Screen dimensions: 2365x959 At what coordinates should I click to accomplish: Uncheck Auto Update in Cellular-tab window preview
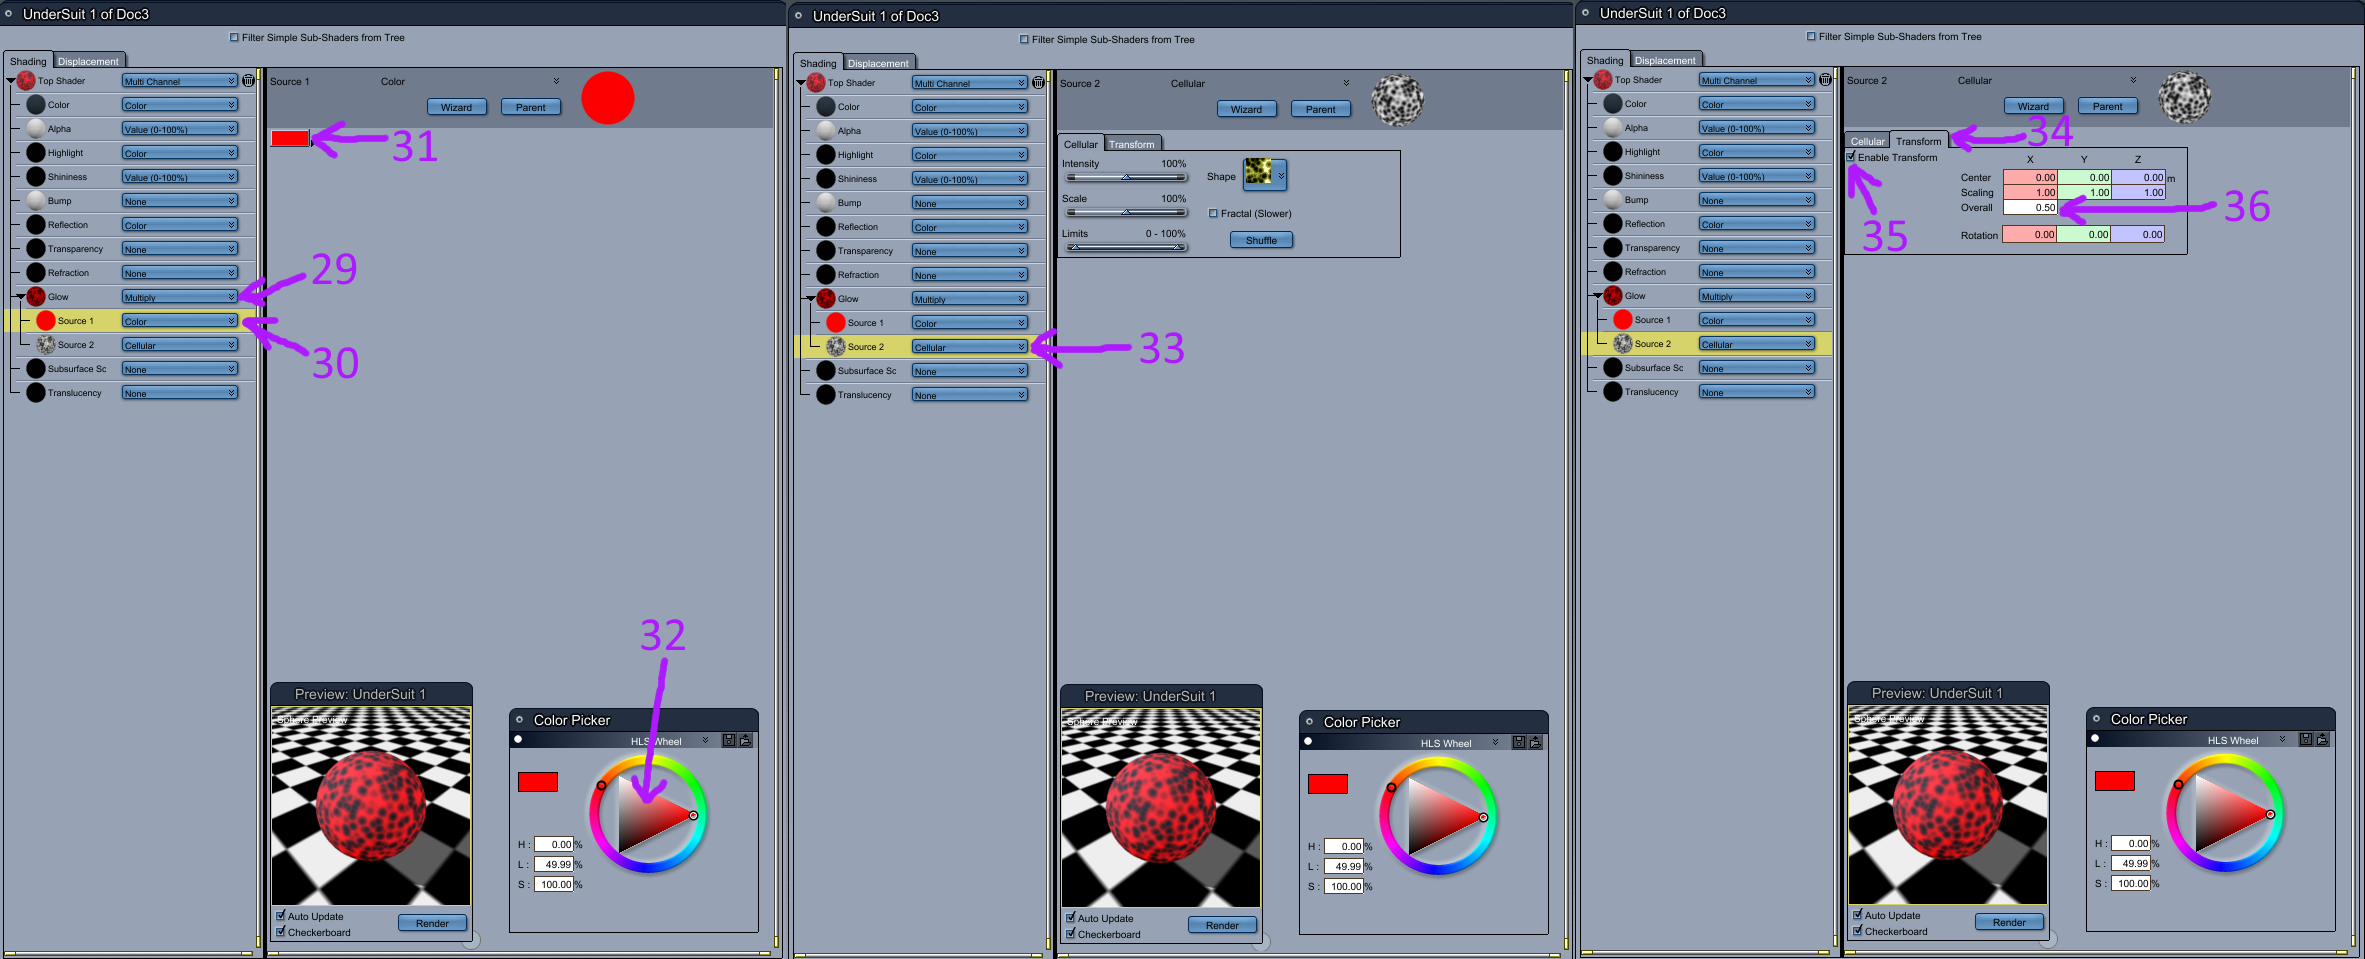pyautogui.click(x=1071, y=918)
